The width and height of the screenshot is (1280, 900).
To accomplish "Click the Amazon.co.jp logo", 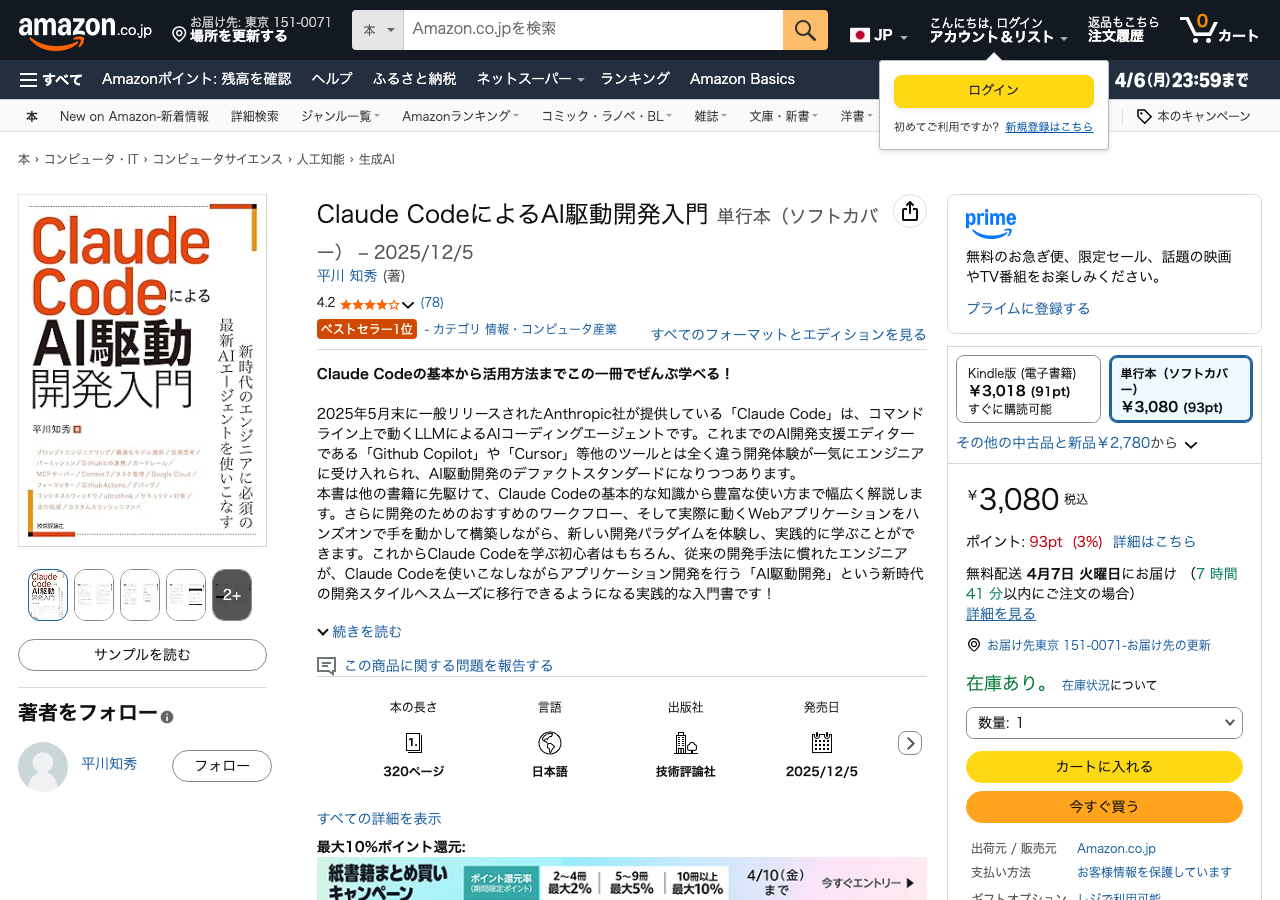I will tap(85, 31).
